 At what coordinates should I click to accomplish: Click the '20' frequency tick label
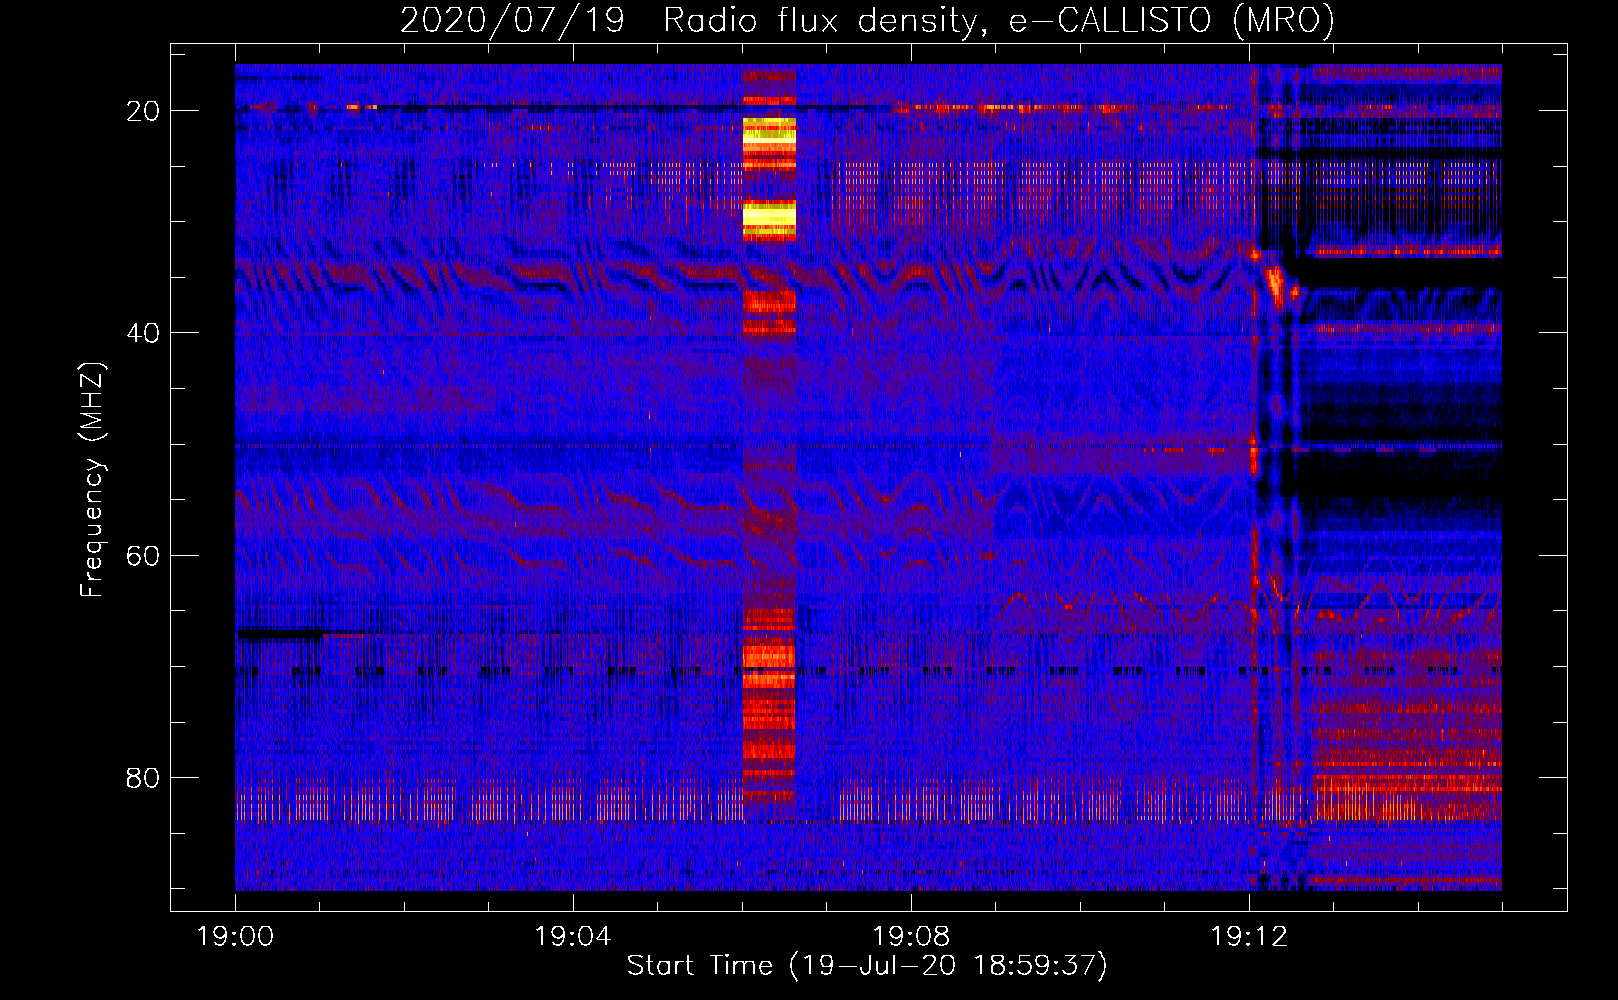(143, 111)
